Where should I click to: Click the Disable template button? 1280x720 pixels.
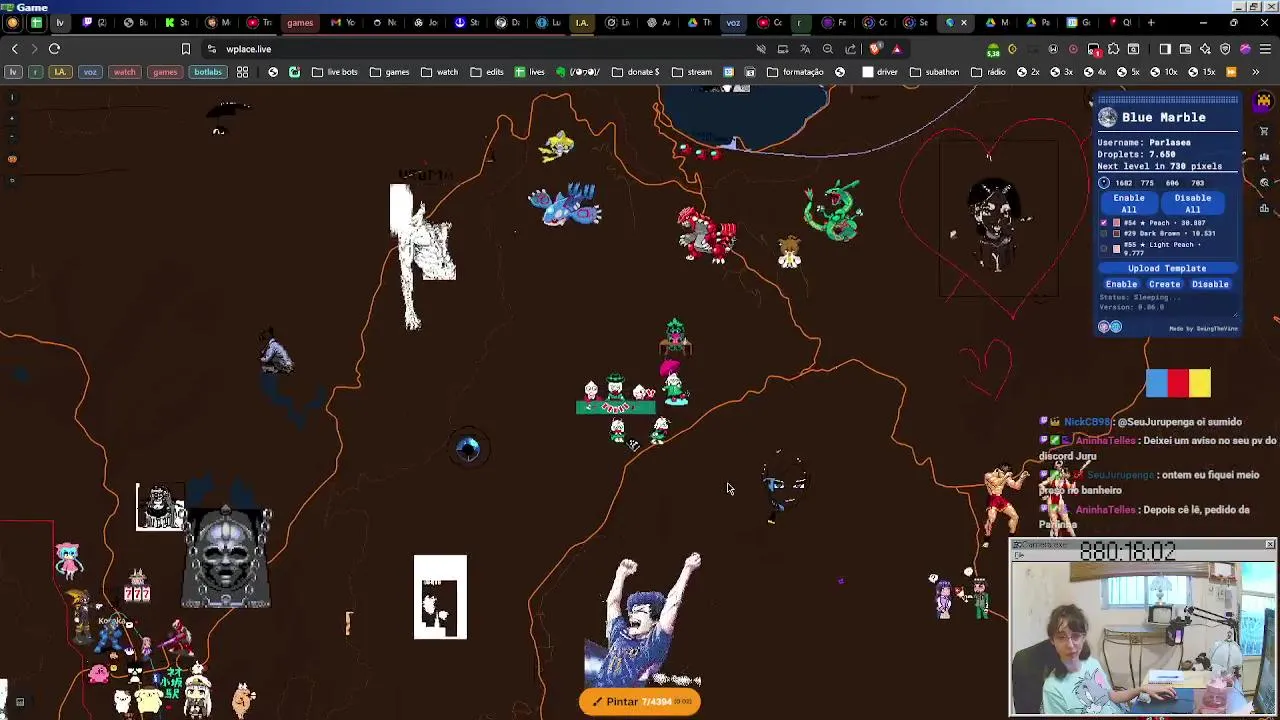tap(1210, 284)
